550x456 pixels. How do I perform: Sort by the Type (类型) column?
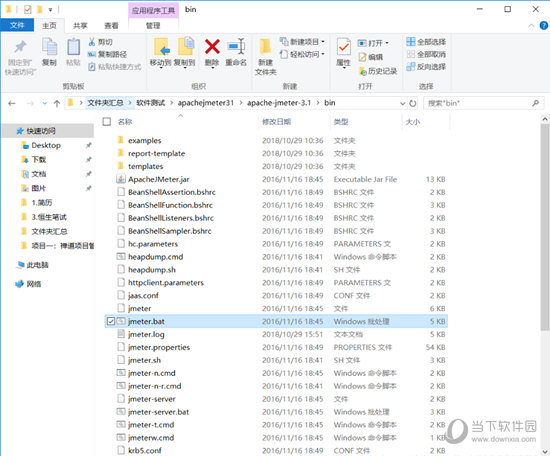coord(341,122)
